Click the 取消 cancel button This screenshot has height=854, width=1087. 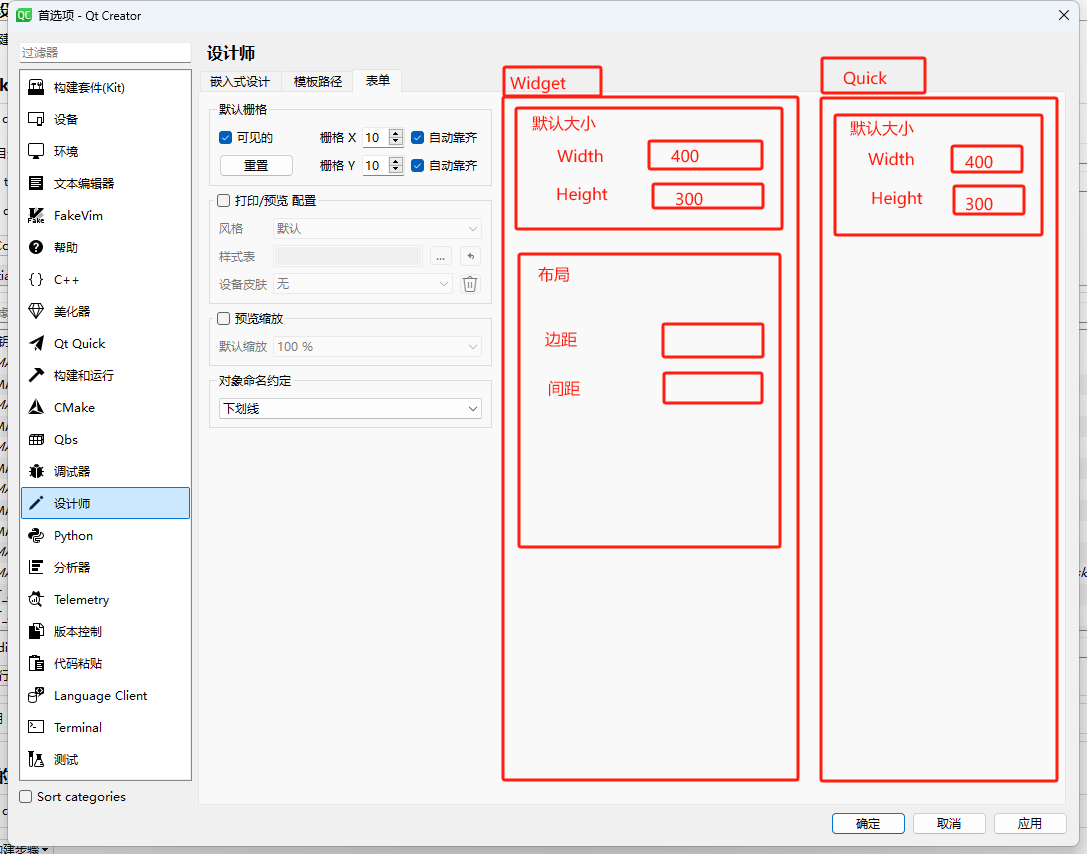[949, 824]
